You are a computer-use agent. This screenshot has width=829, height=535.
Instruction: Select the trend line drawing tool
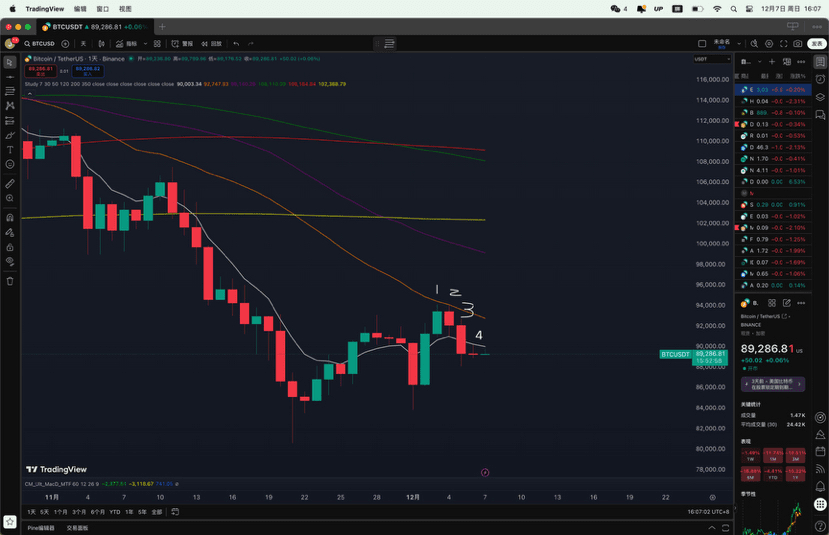tap(10, 77)
